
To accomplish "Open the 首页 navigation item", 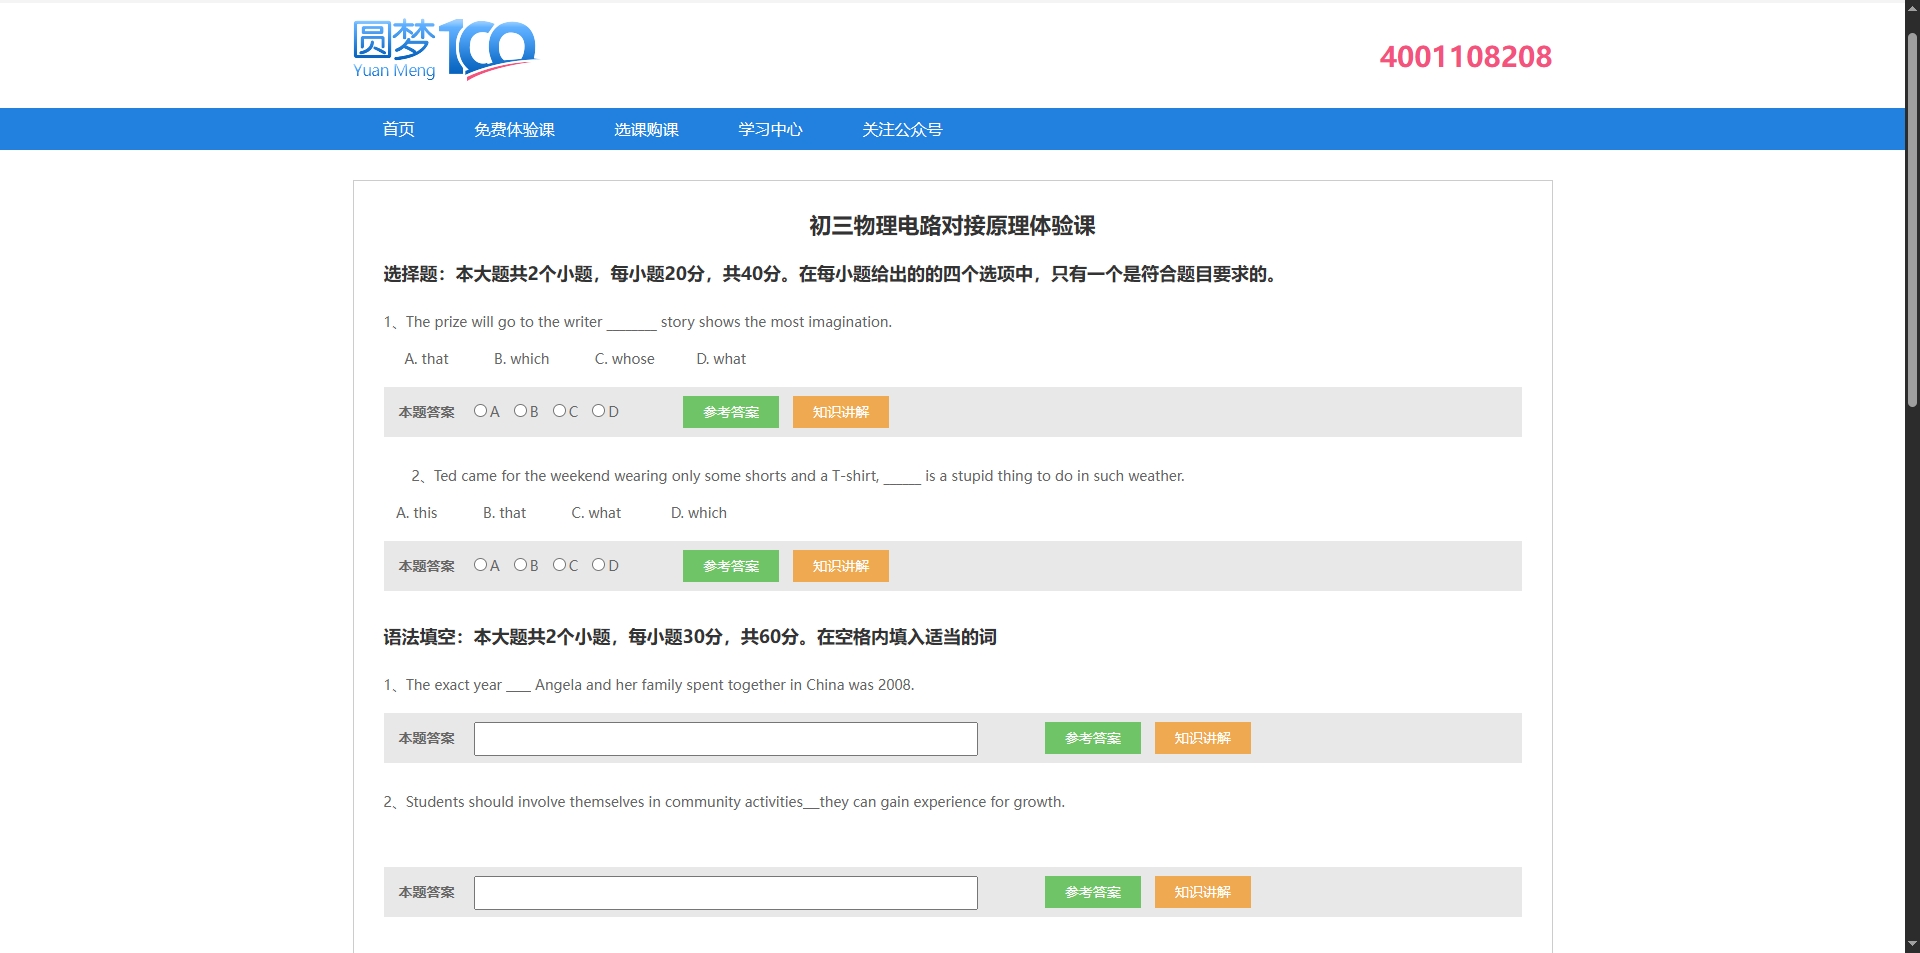I will click(x=398, y=130).
